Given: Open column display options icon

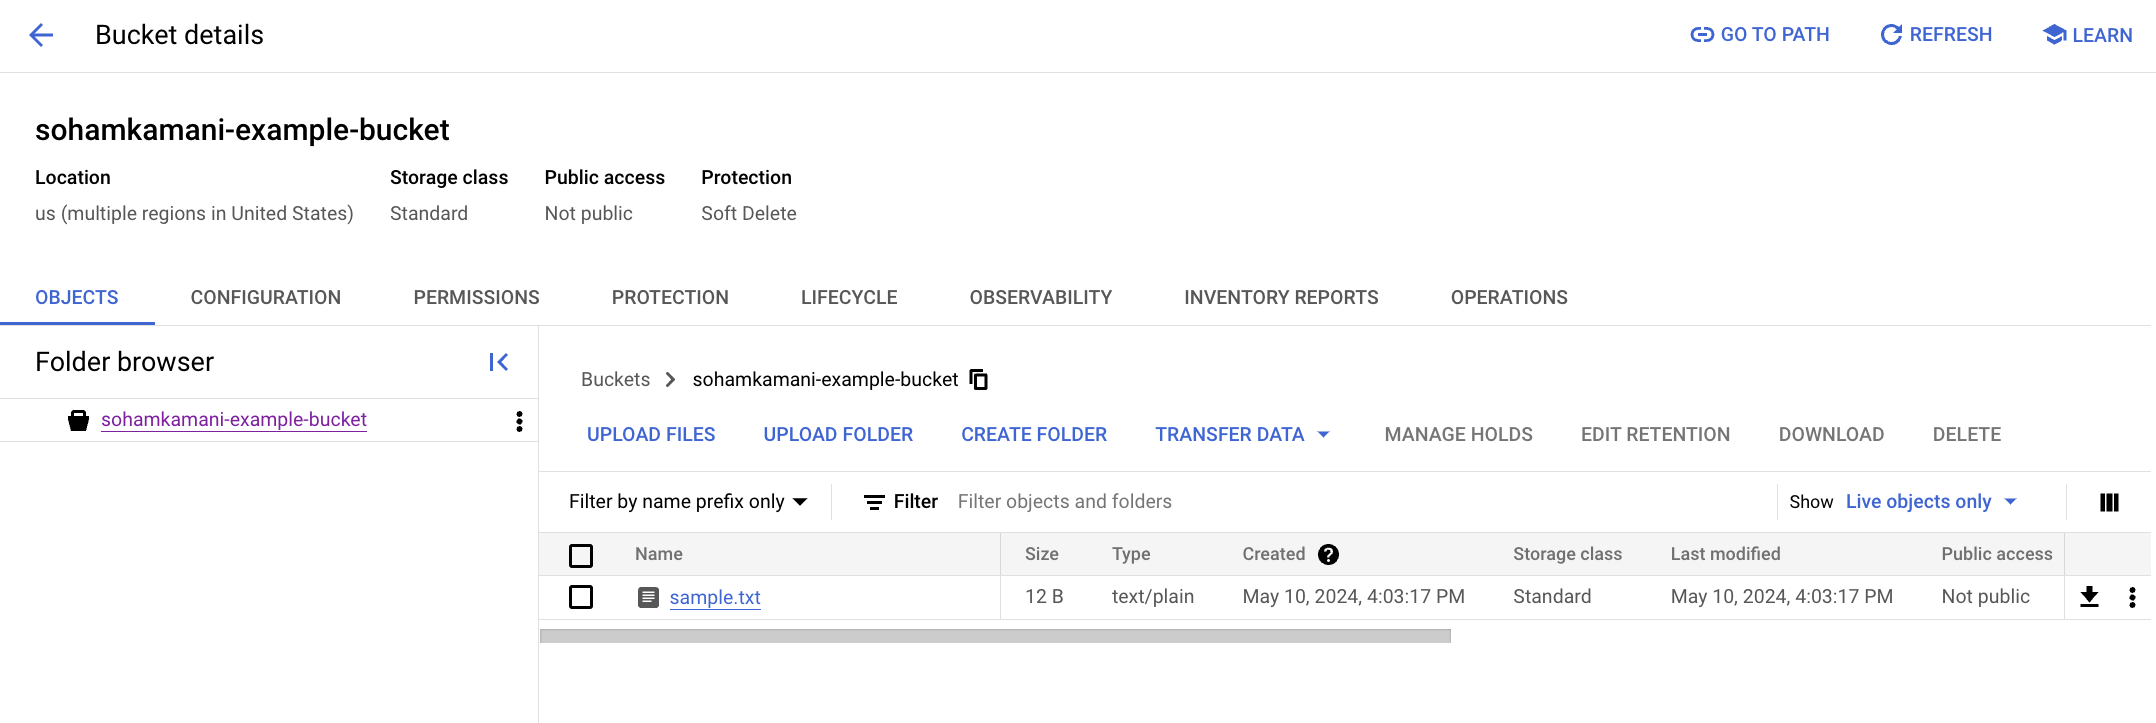Looking at the screenshot, I should point(2109,502).
